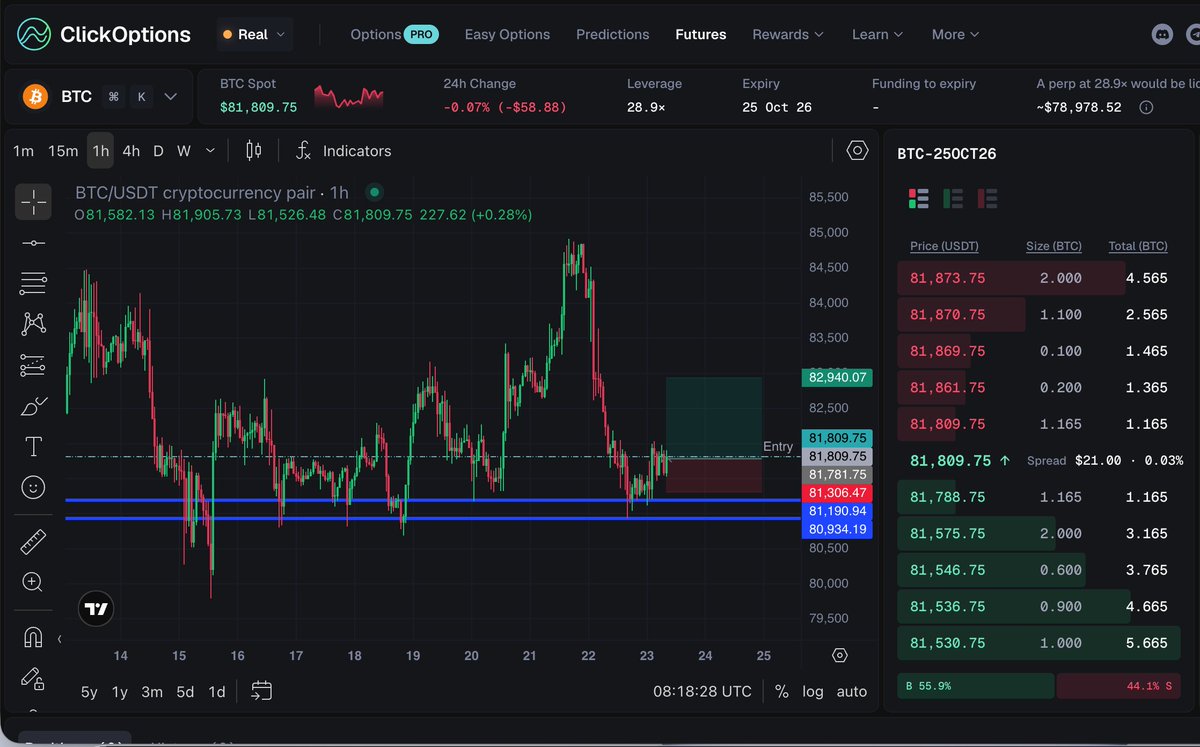The height and width of the screenshot is (747, 1200).
Task: Click the B 55.9% buy ratio bar
Action: tap(975, 686)
